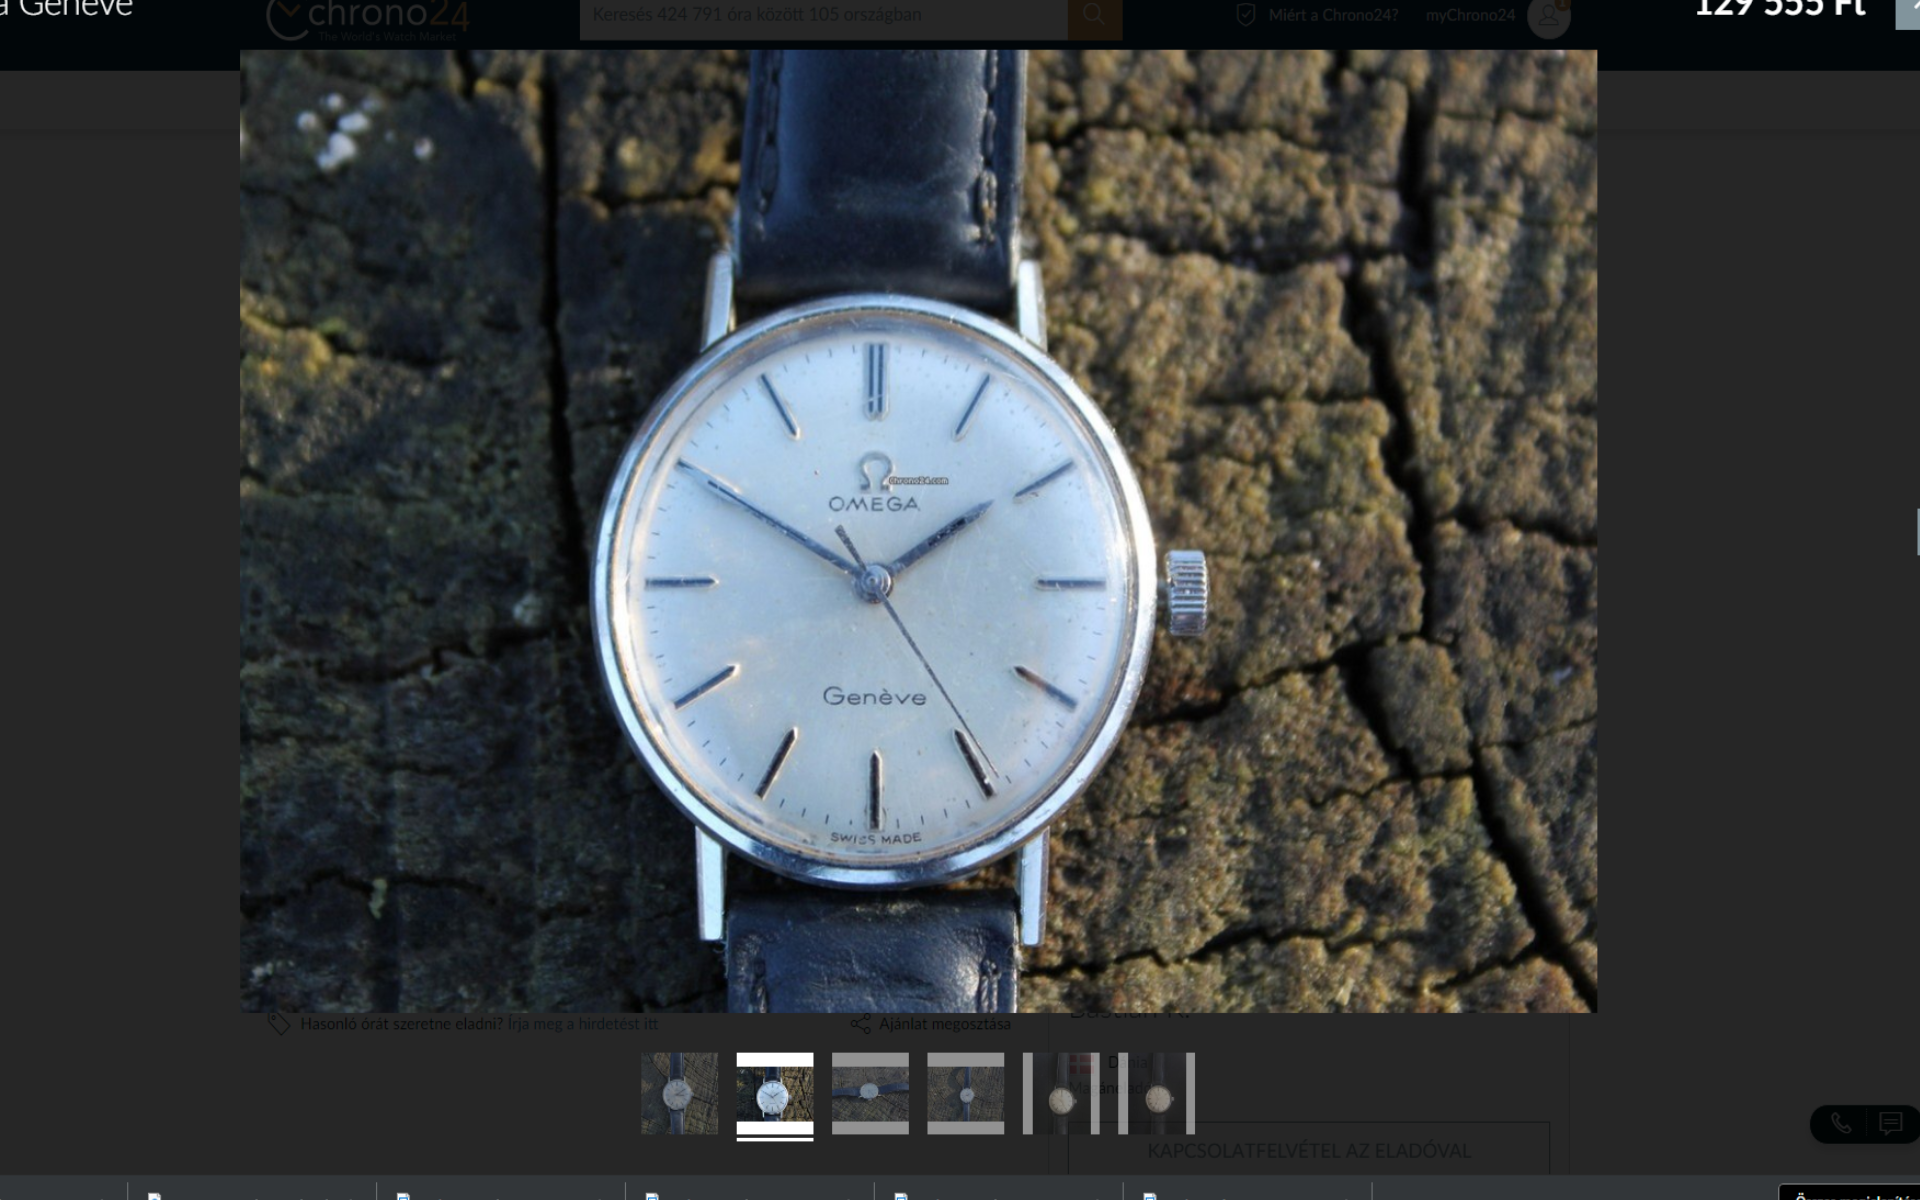The width and height of the screenshot is (1920, 1200).
Task: Select the third watch thumbnail
Action: pyautogui.click(x=870, y=1093)
